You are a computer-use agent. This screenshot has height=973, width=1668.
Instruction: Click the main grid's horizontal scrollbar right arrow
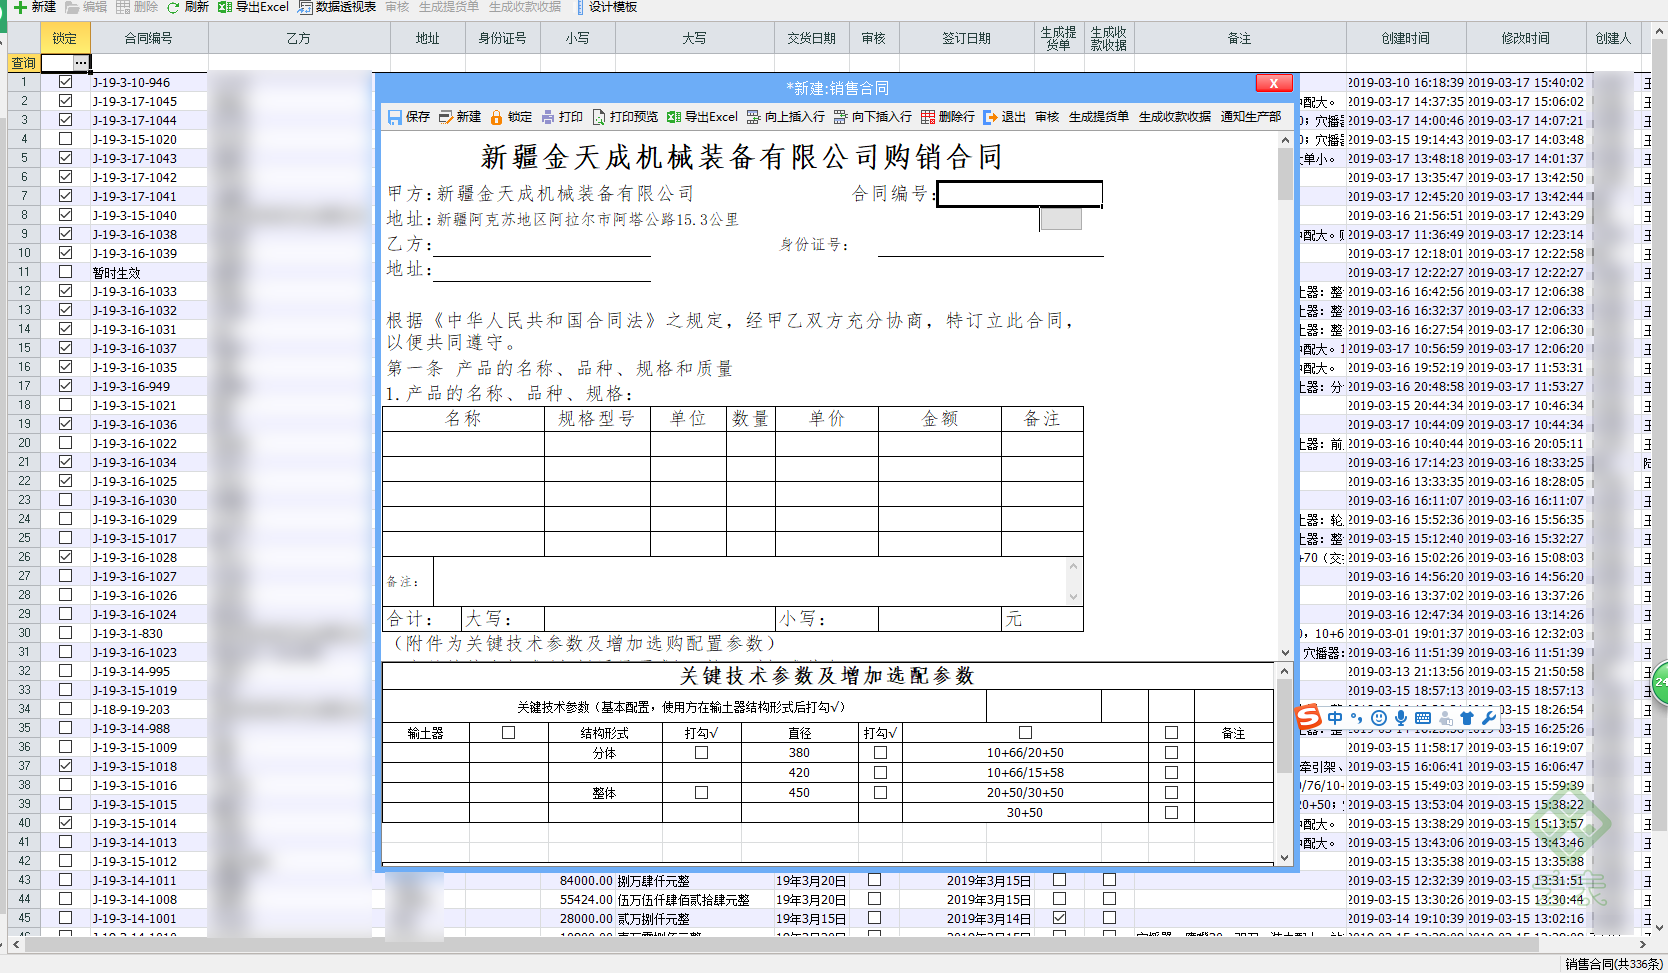(x=1643, y=944)
